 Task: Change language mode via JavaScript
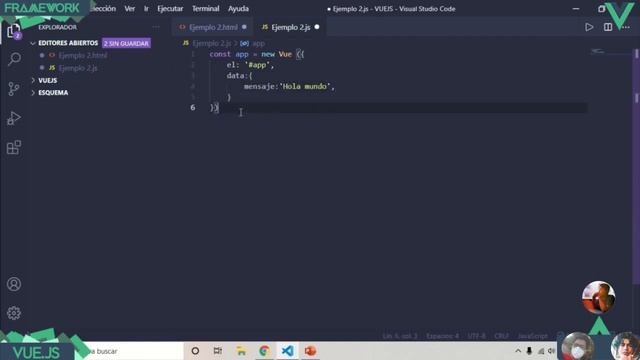(x=533, y=336)
